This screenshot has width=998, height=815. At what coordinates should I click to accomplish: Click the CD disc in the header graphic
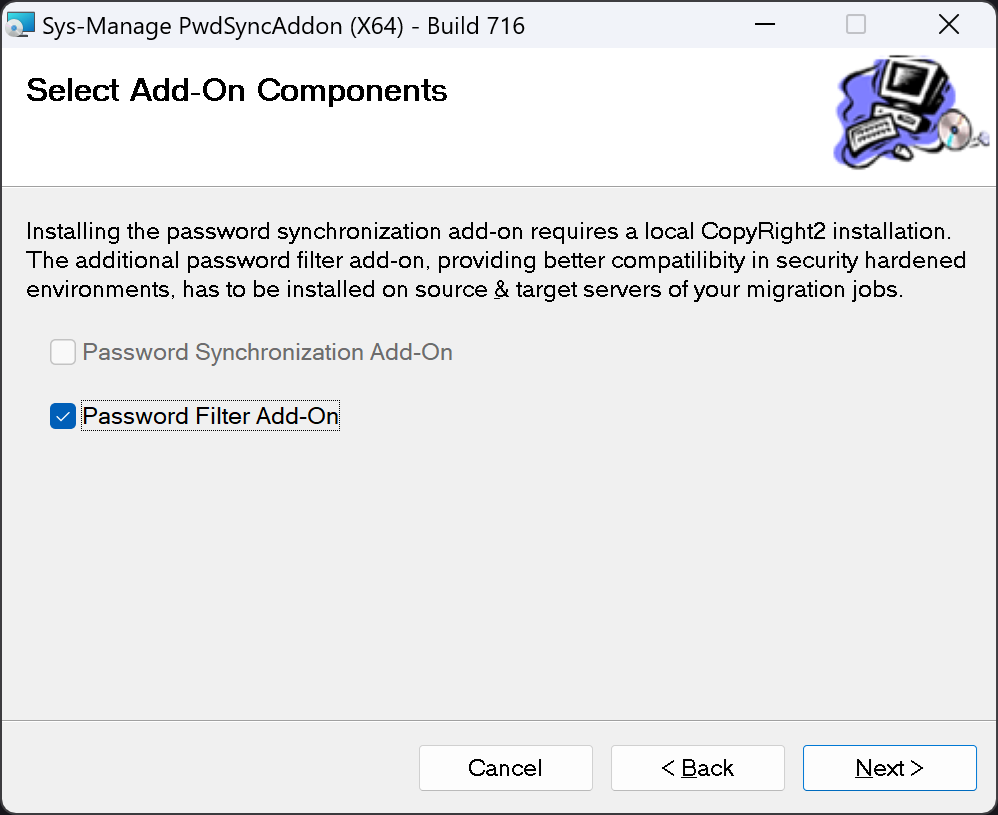click(x=956, y=130)
